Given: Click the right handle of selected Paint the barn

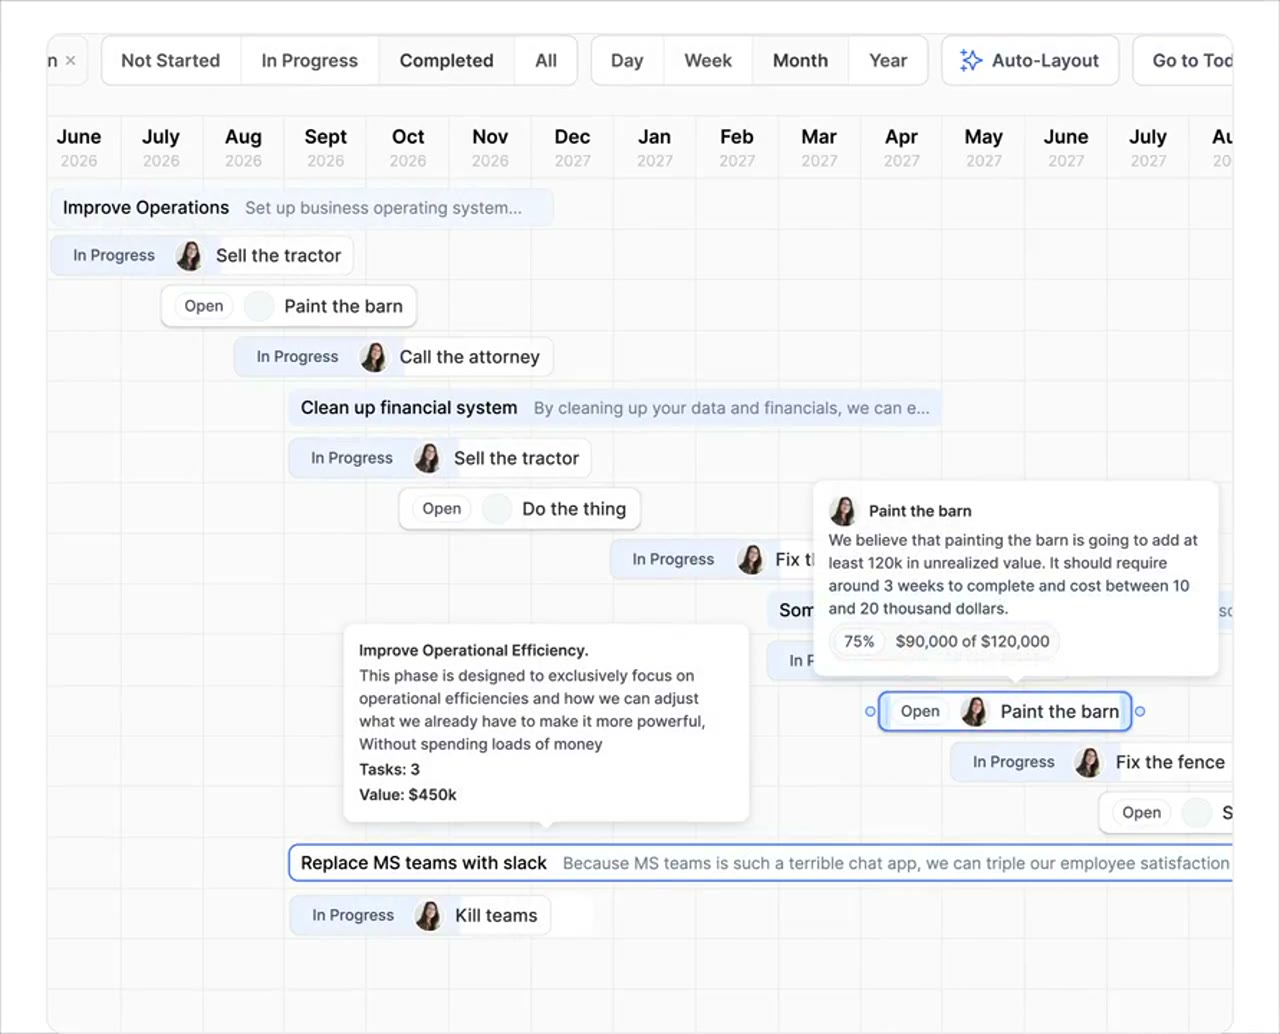Looking at the screenshot, I should 1140,712.
